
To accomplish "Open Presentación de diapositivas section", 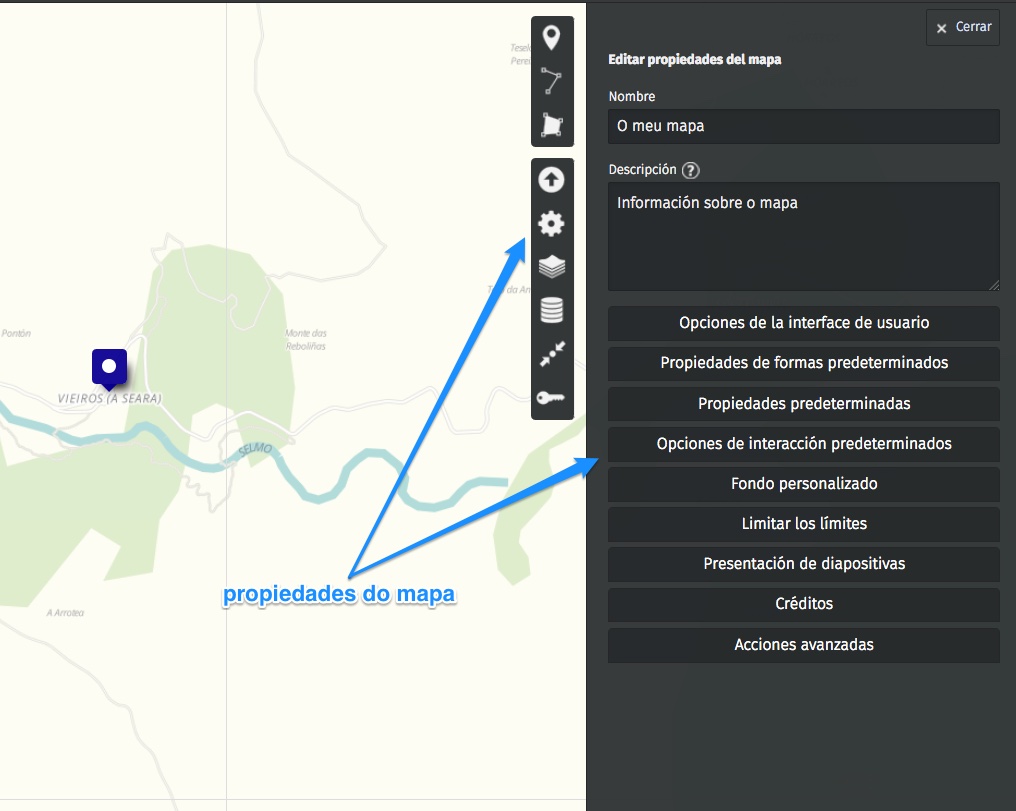I will 803,564.
